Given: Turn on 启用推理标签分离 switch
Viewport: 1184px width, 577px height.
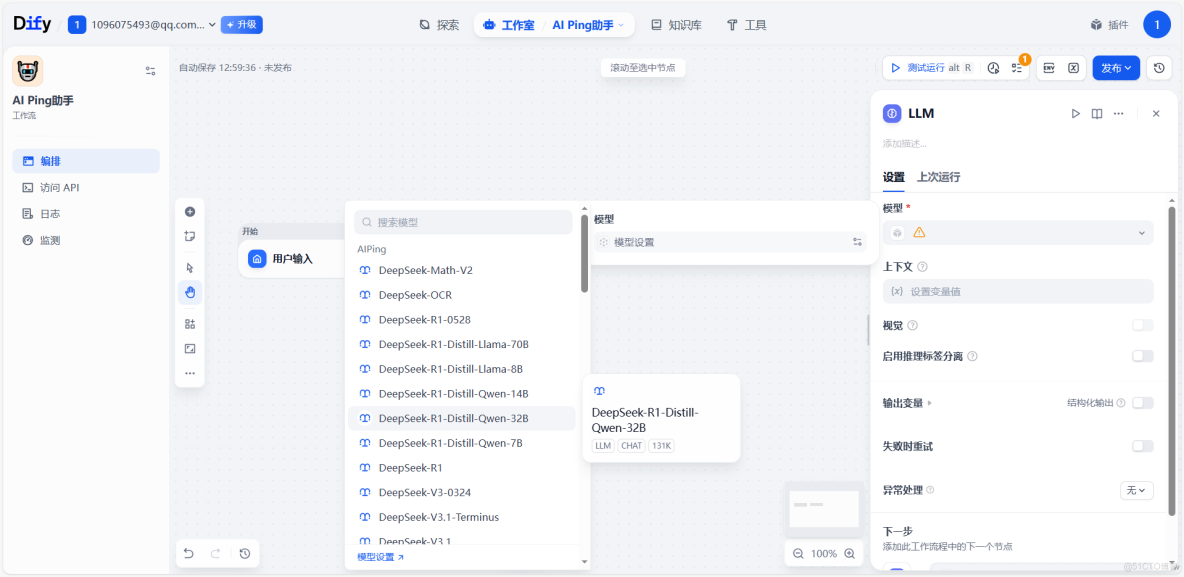Looking at the screenshot, I should pyautogui.click(x=1141, y=355).
